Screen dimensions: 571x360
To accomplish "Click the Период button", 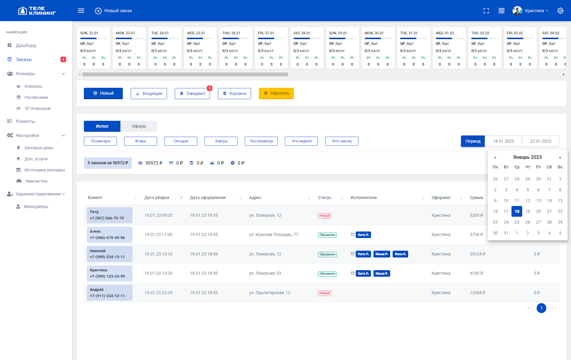I will pyautogui.click(x=473, y=141).
